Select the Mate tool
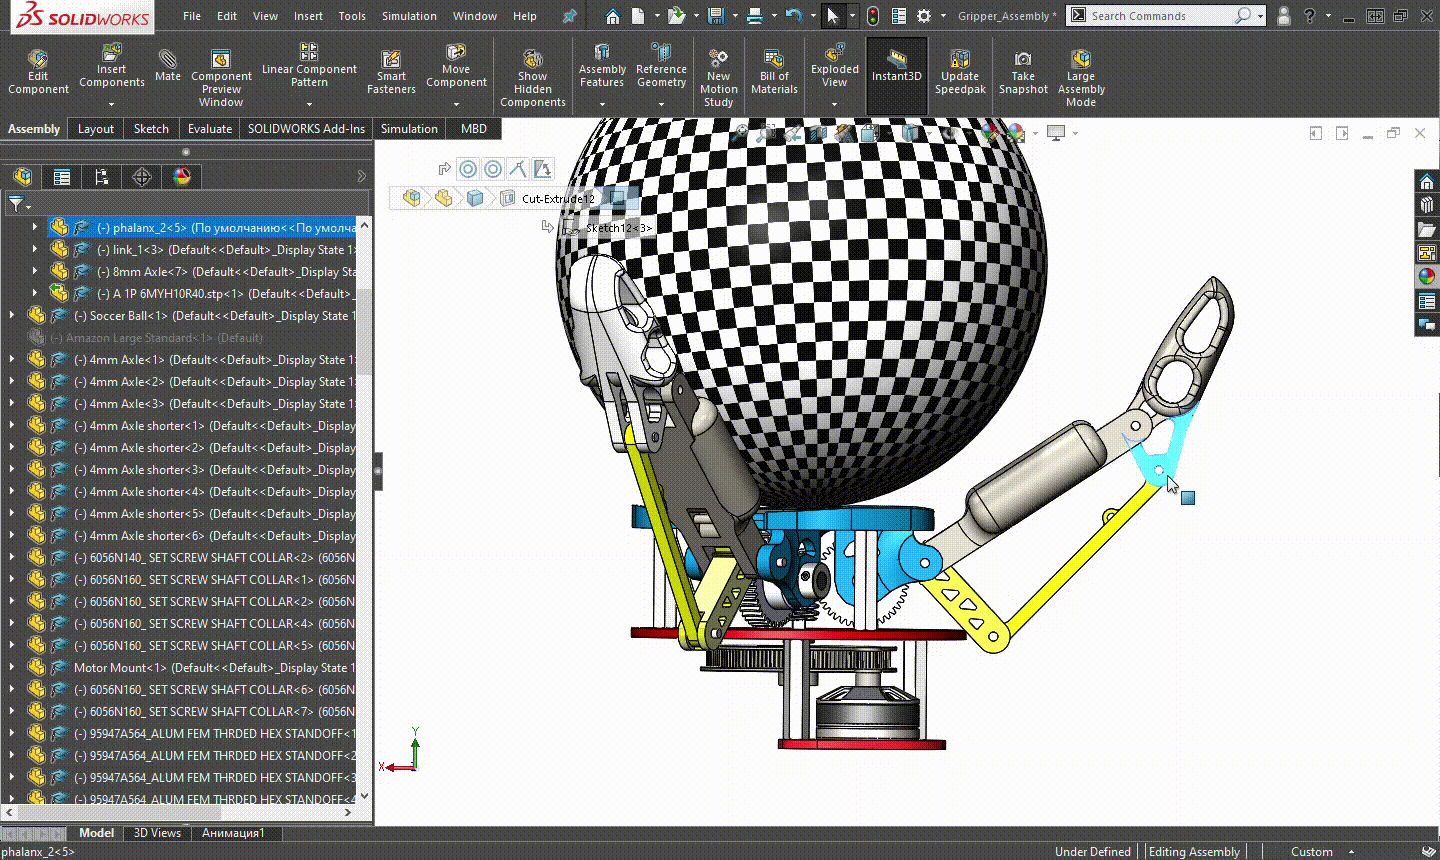The width and height of the screenshot is (1440, 860). tap(168, 65)
